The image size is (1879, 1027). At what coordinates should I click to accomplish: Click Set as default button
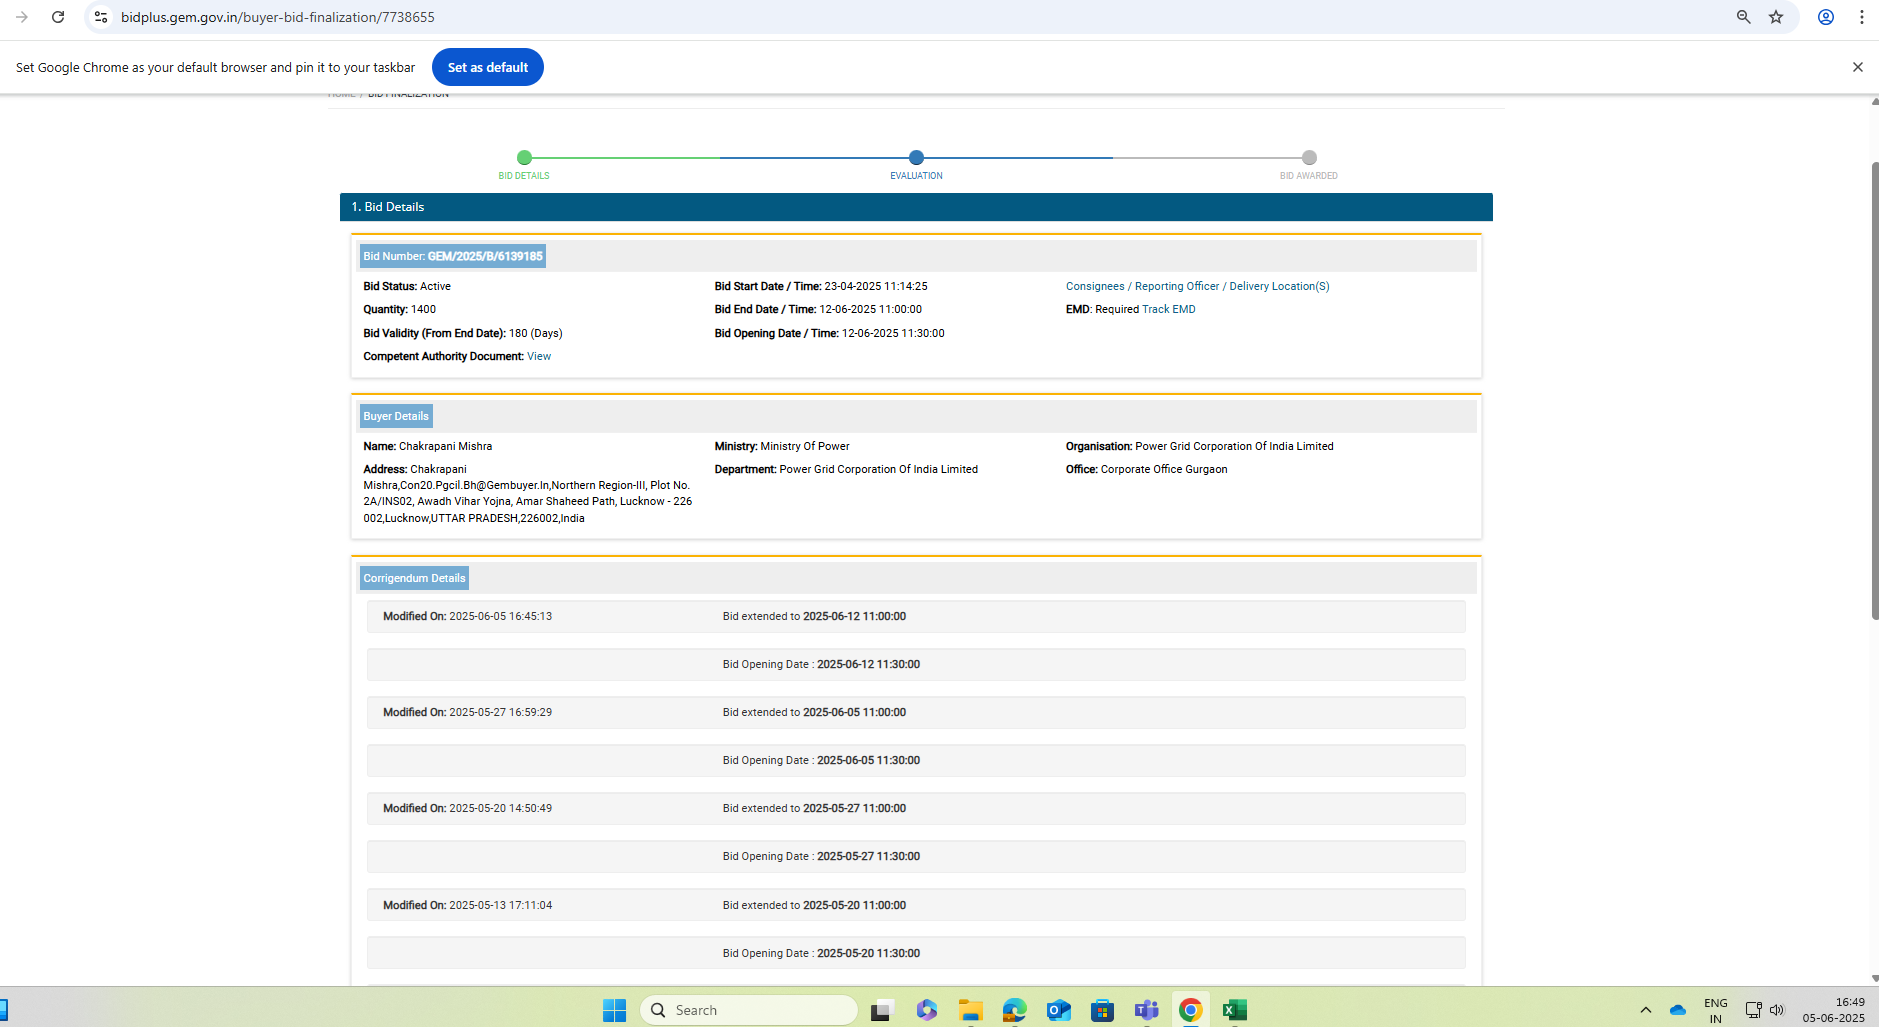[x=488, y=67]
